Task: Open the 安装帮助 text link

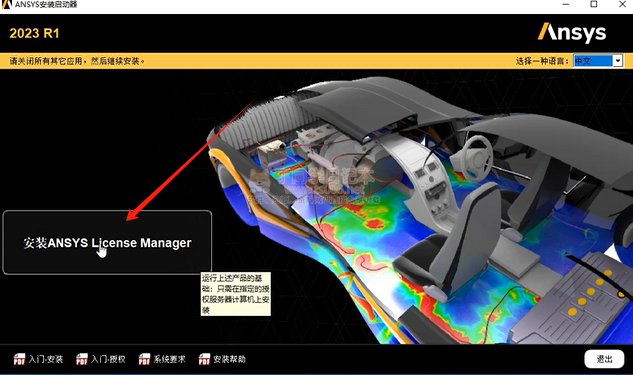Action: (x=229, y=359)
